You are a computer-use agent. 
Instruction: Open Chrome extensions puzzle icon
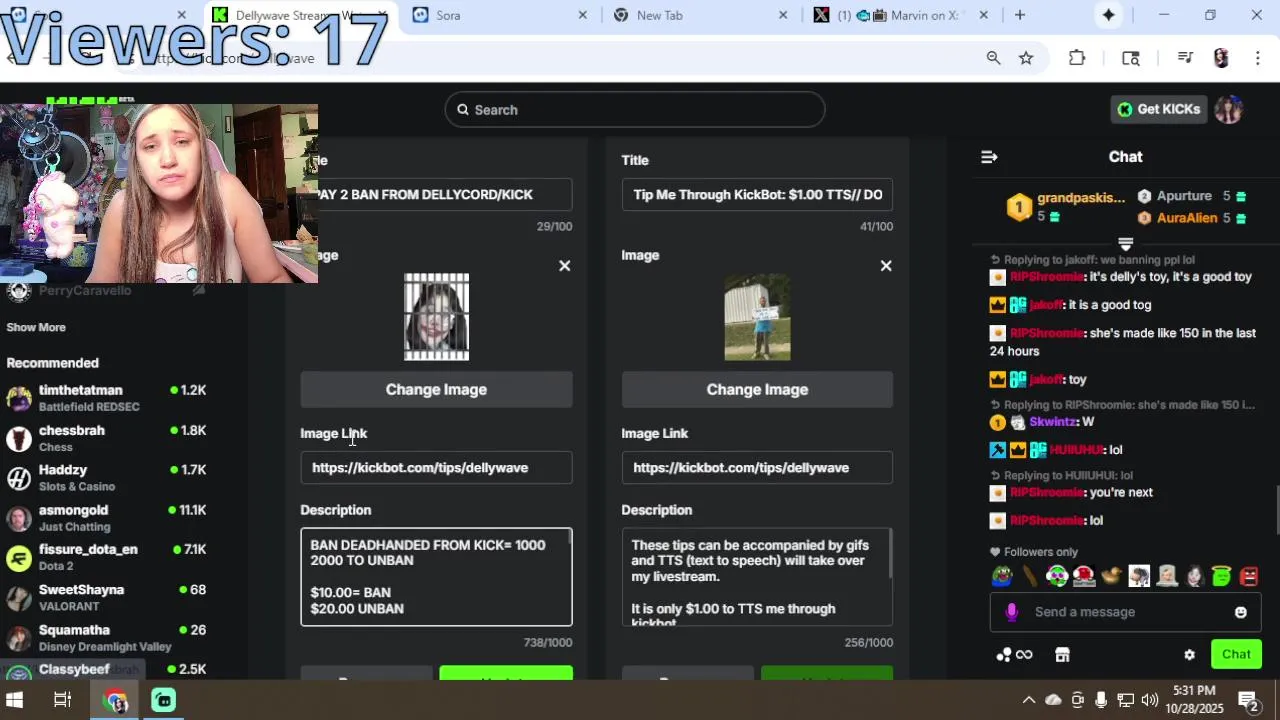coord(1077,58)
